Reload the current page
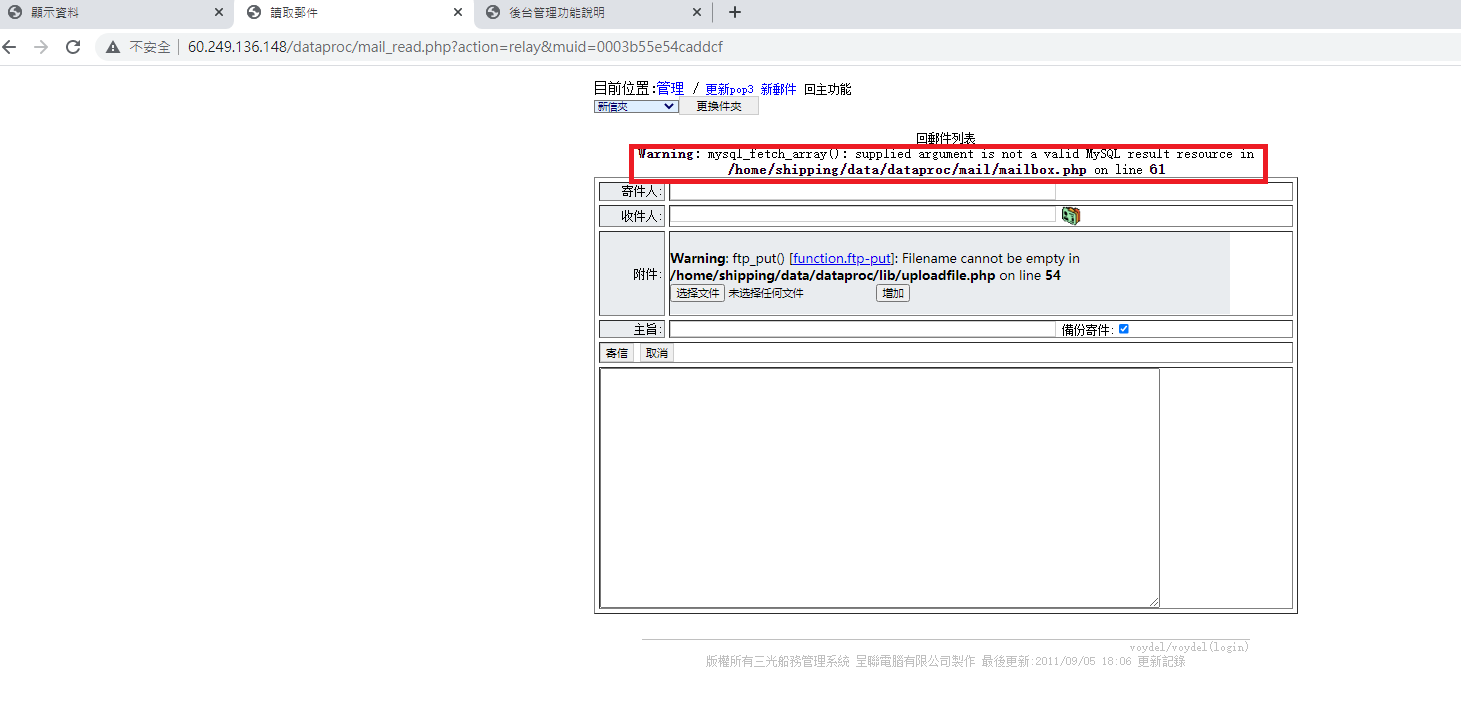 pyautogui.click(x=73, y=47)
